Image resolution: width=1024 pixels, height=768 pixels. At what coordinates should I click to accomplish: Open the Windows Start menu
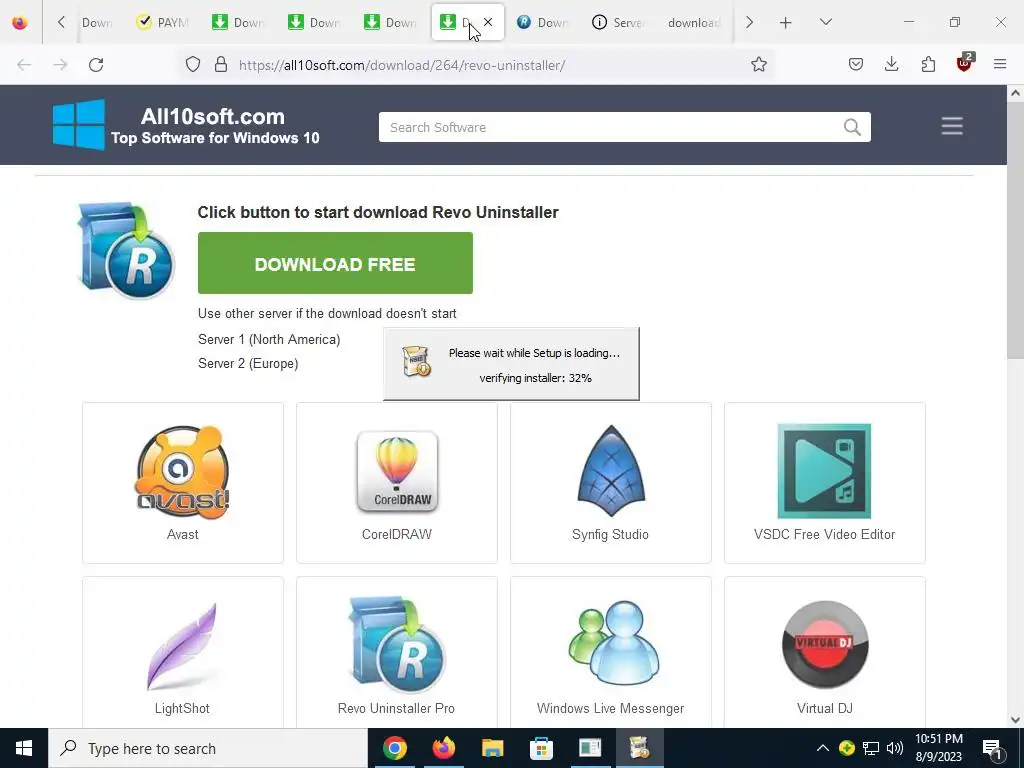(24, 748)
